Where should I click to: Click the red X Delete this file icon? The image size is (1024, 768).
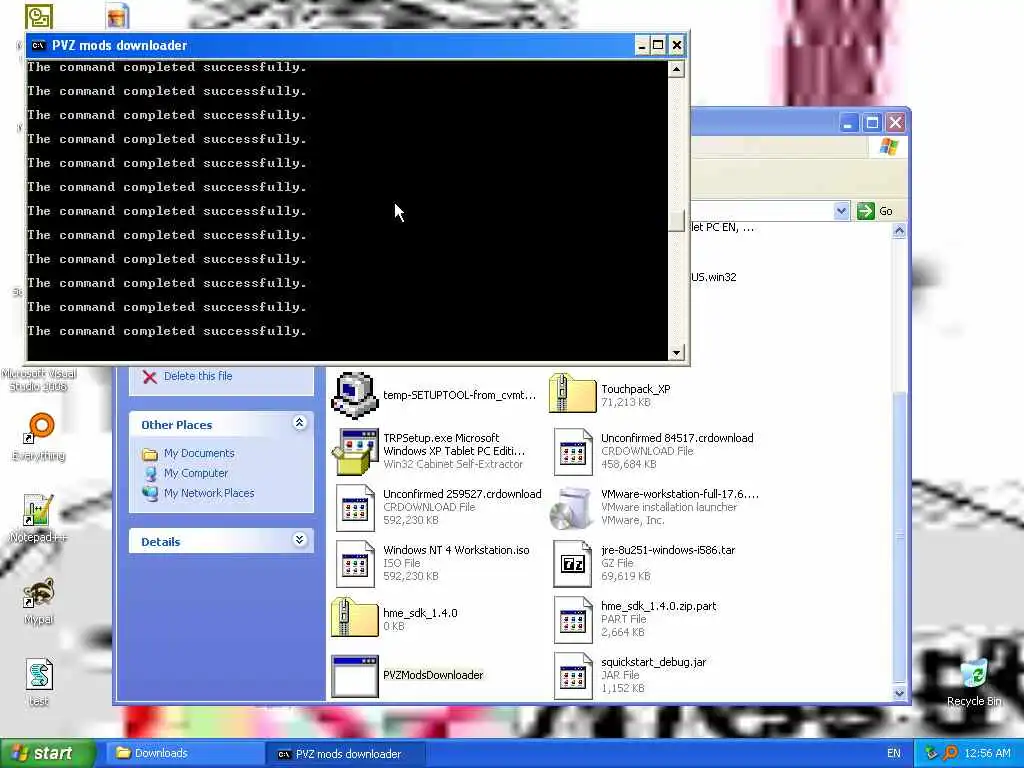tap(150, 377)
